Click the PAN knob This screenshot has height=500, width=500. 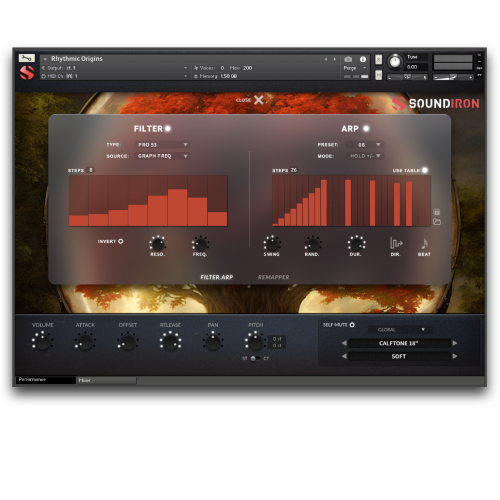point(213,341)
